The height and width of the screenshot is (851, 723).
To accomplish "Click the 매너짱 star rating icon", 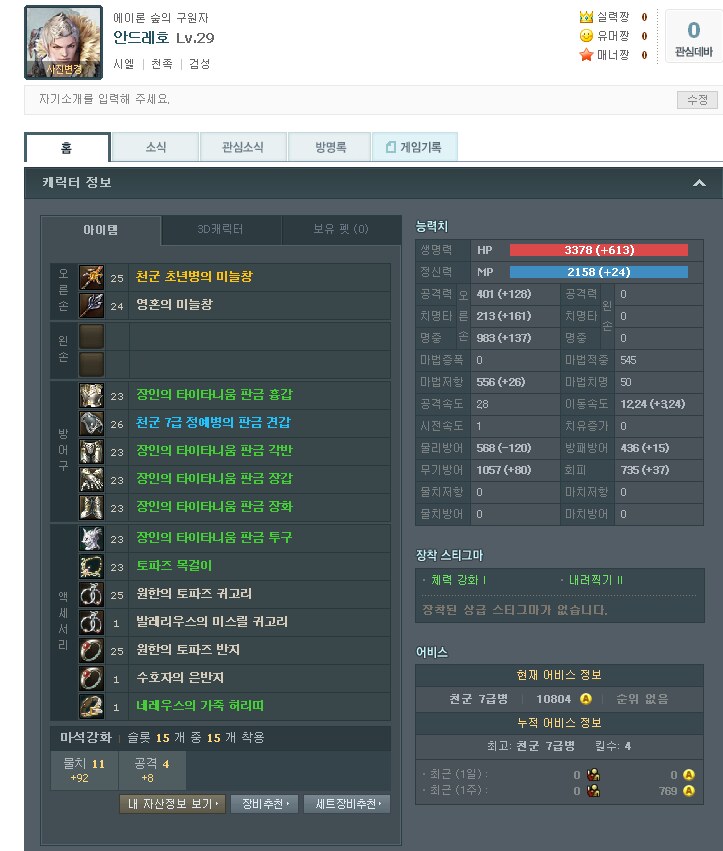I will click(x=586, y=55).
